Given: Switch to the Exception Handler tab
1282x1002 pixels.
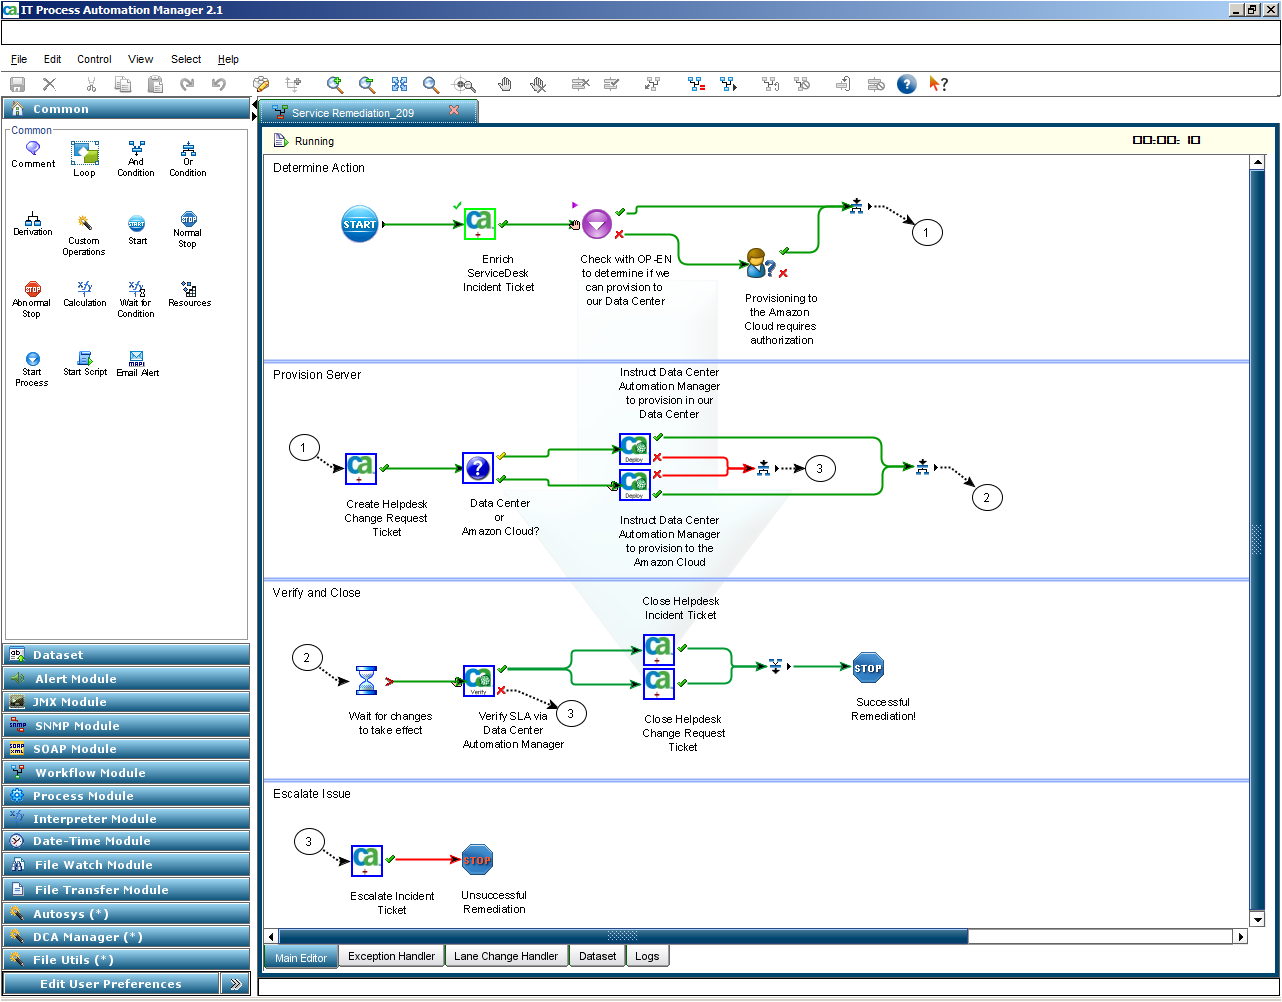Looking at the screenshot, I should click(x=391, y=957).
